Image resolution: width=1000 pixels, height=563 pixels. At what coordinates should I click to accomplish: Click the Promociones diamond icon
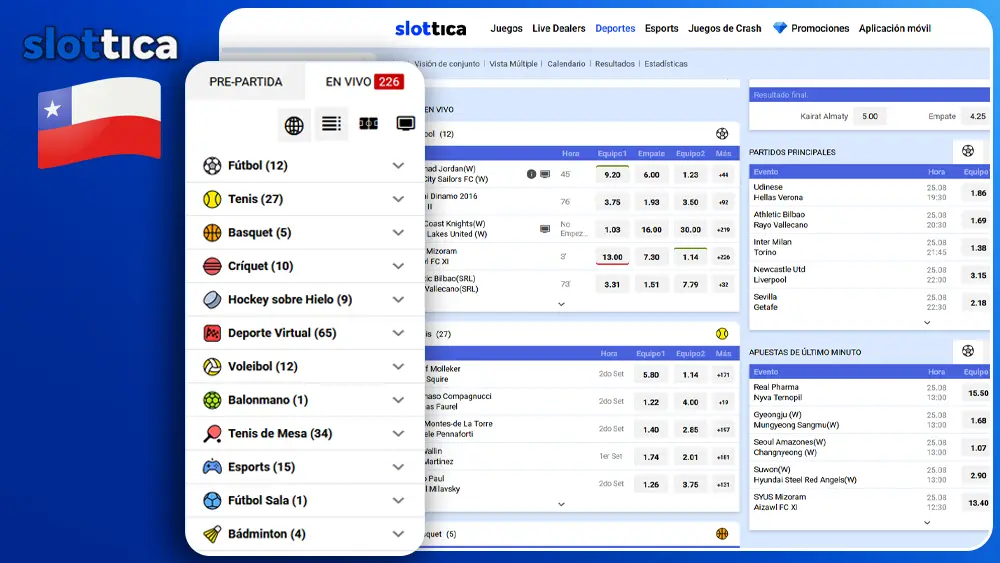[x=780, y=28]
